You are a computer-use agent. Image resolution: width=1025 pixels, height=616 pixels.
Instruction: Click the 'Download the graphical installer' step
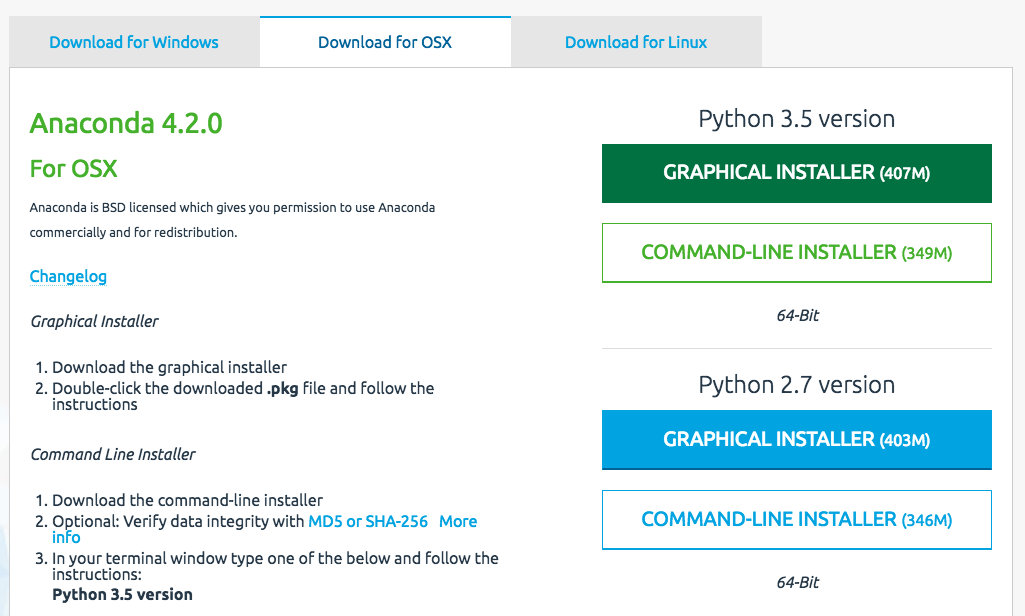tap(169, 368)
